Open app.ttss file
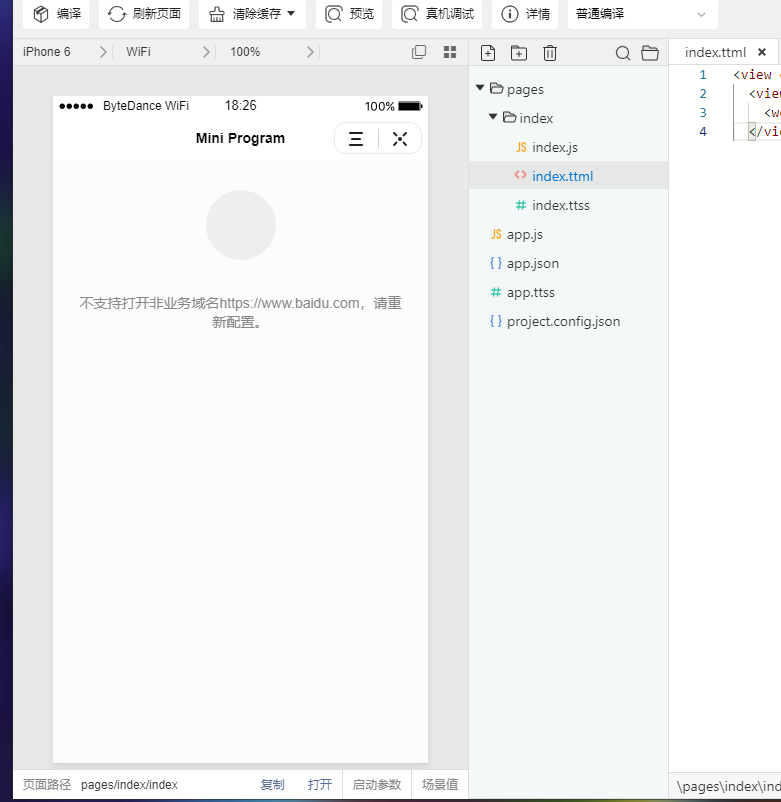The image size is (781, 802). (568, 293)
